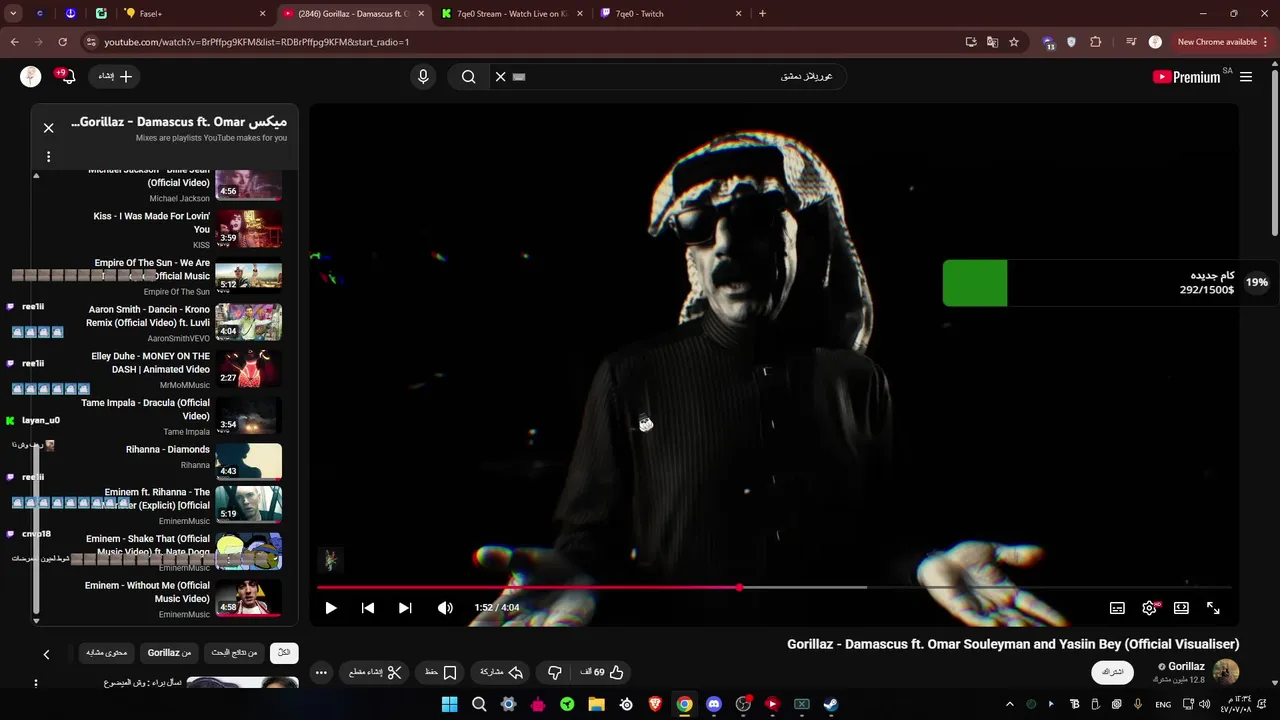Image resolution: width=1280 pixels, height=720 pixels.
Task: Open the YouTube account avatar menu
Action: (x=31, y=77)
